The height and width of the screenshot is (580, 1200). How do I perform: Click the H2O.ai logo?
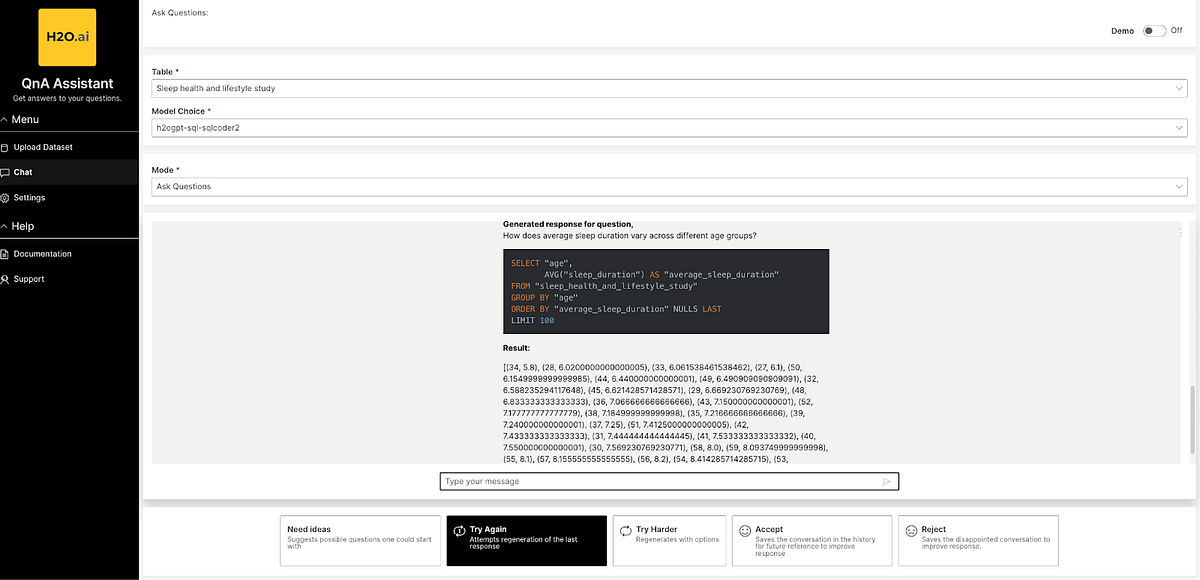tap(66, 36)
